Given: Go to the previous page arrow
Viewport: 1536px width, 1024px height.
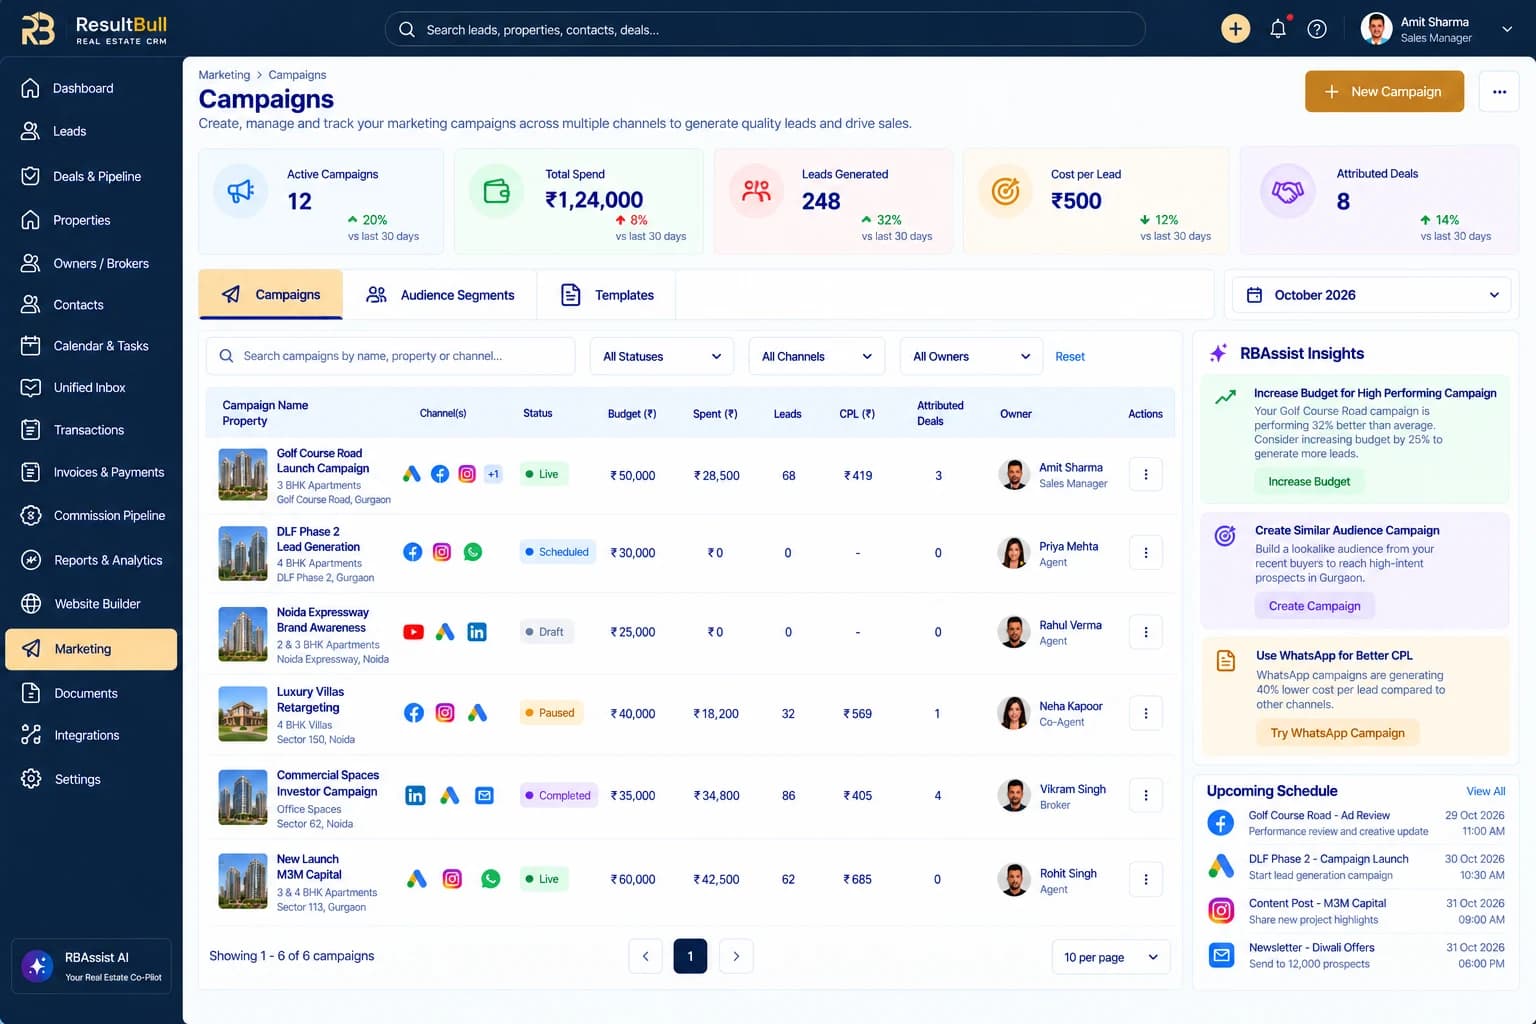Looking at the screenshot, I should tap(645, 956).
